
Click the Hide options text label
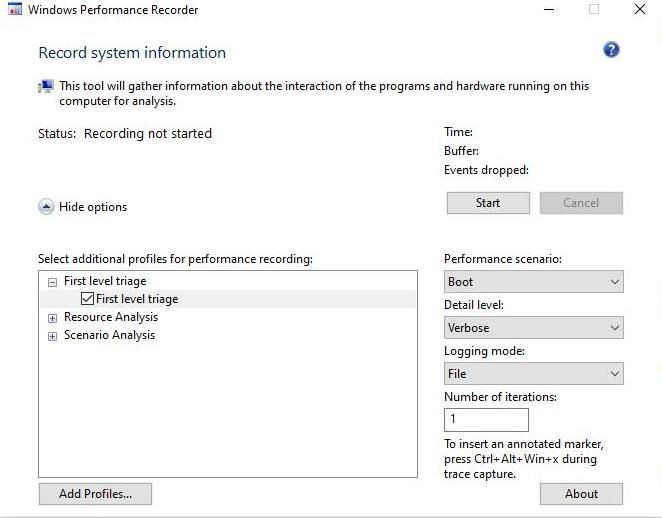[93, 207]
